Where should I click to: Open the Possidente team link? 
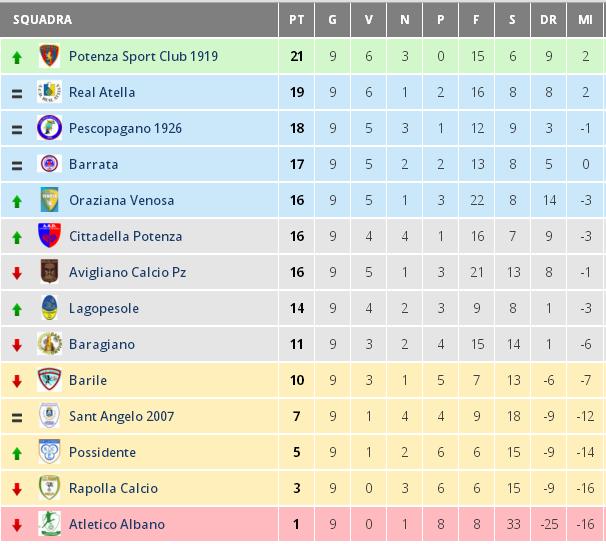(102, 452)
